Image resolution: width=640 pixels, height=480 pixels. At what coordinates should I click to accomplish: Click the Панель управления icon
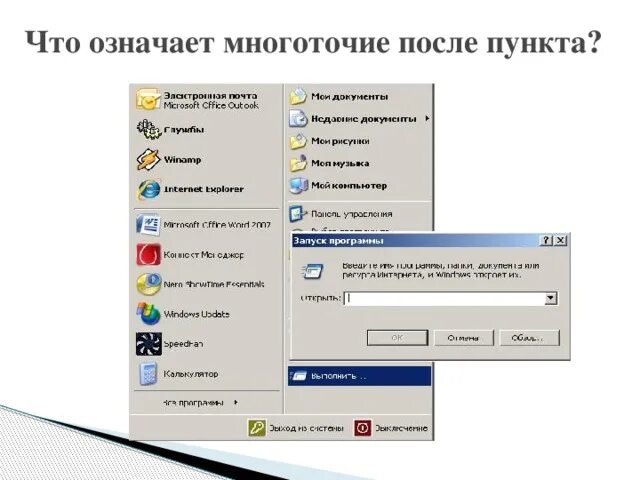point(298,214)
